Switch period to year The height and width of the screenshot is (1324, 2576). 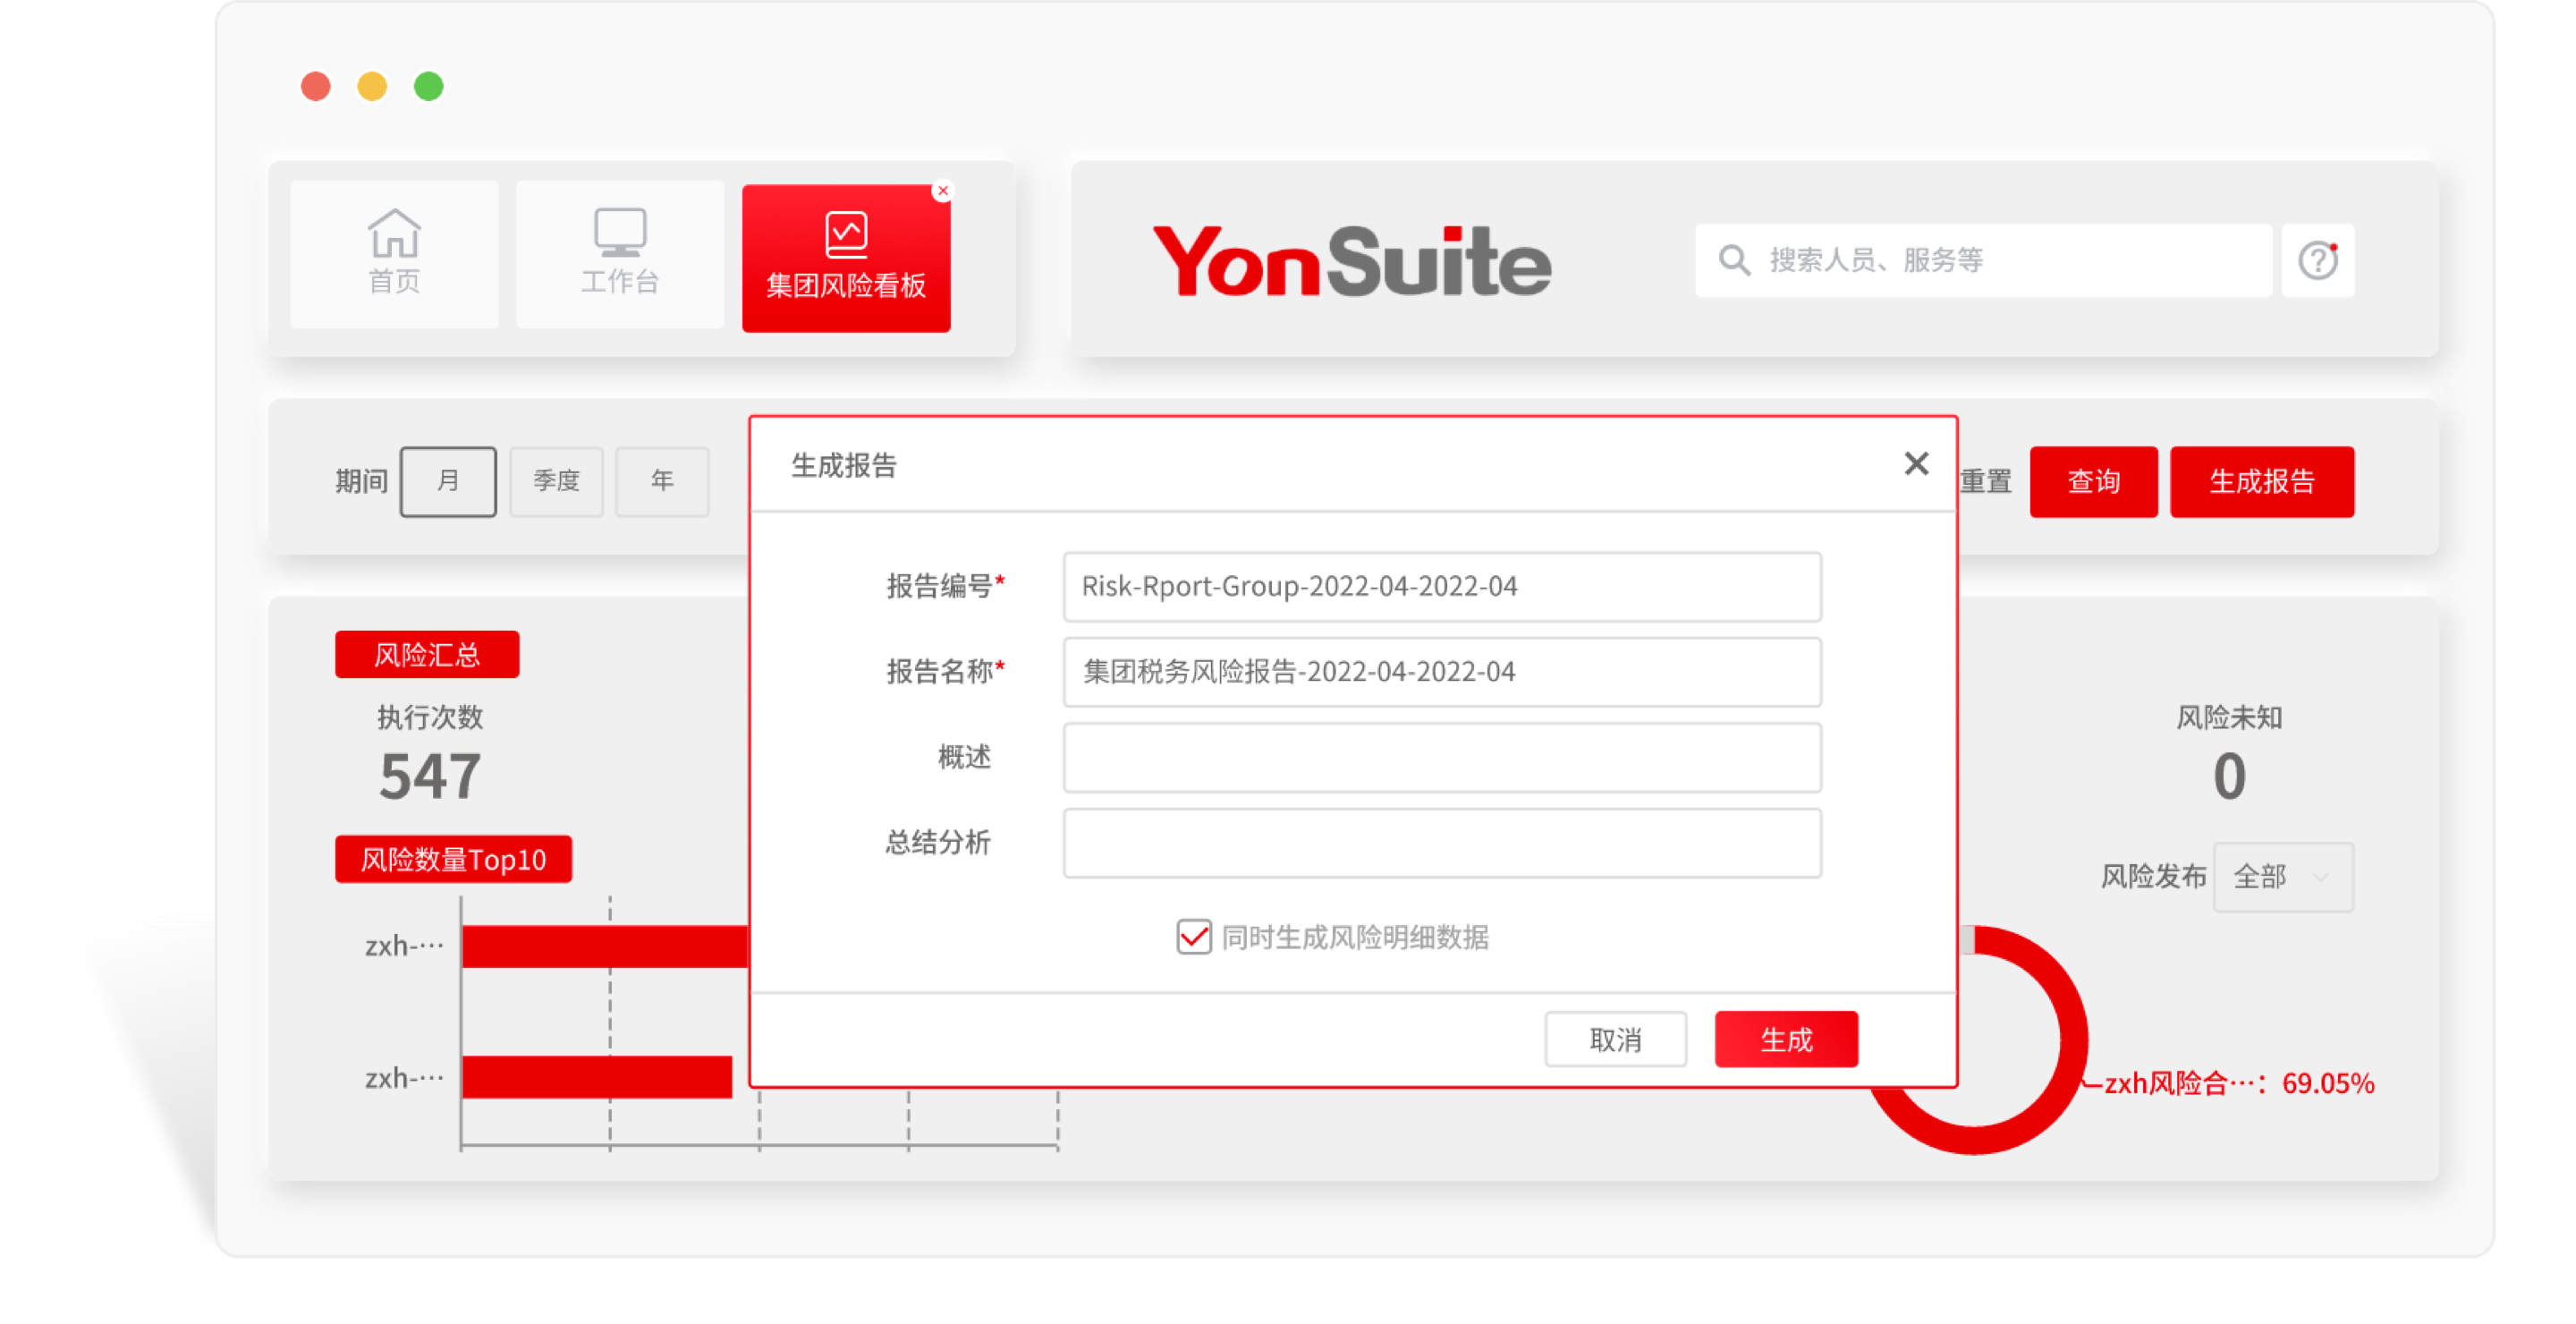pos(662,481)
